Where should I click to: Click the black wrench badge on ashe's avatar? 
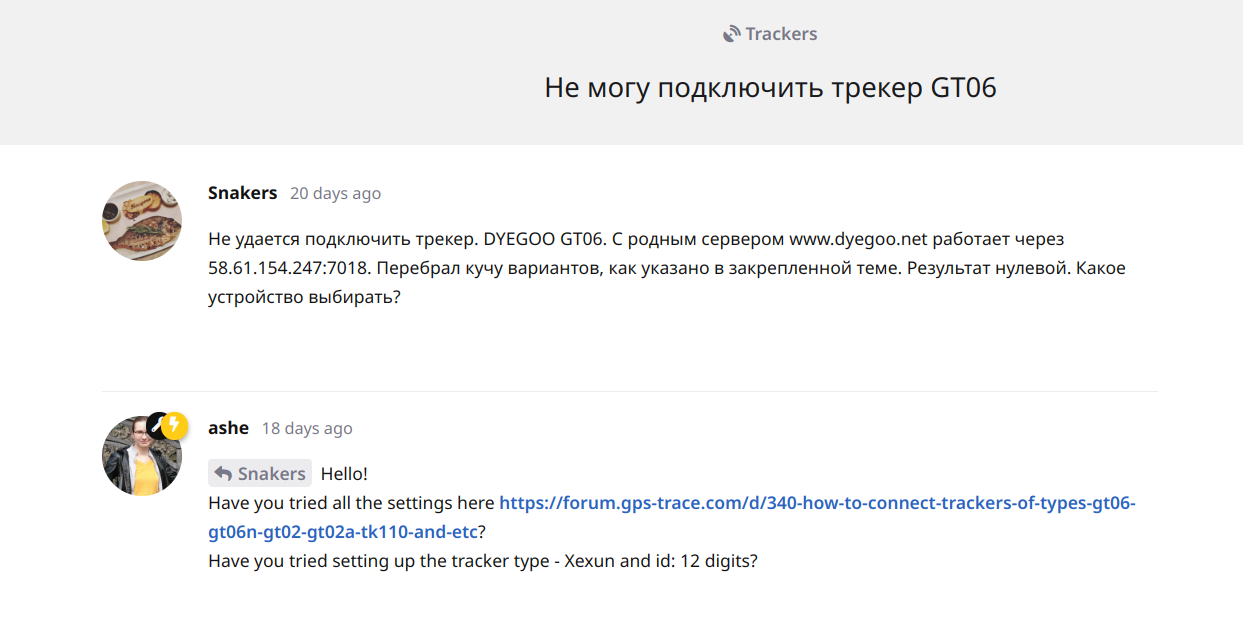(x=156, y=424)
